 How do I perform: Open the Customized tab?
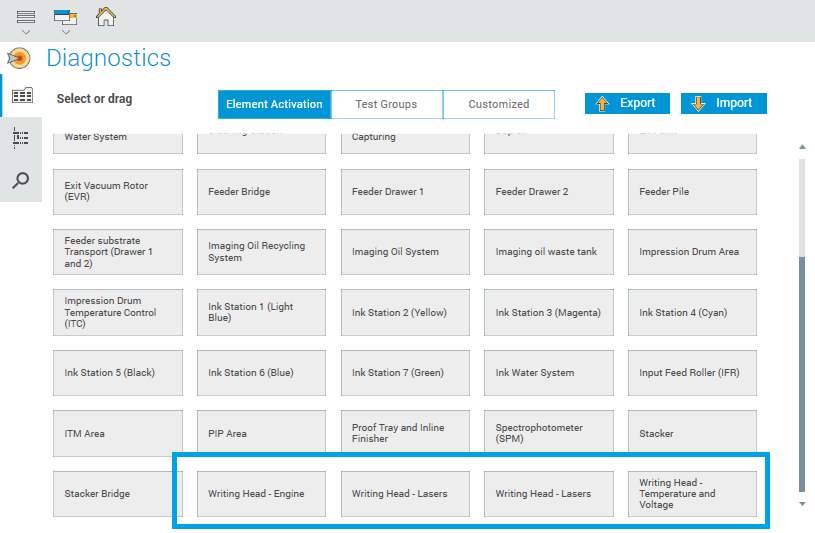point(498,104)
